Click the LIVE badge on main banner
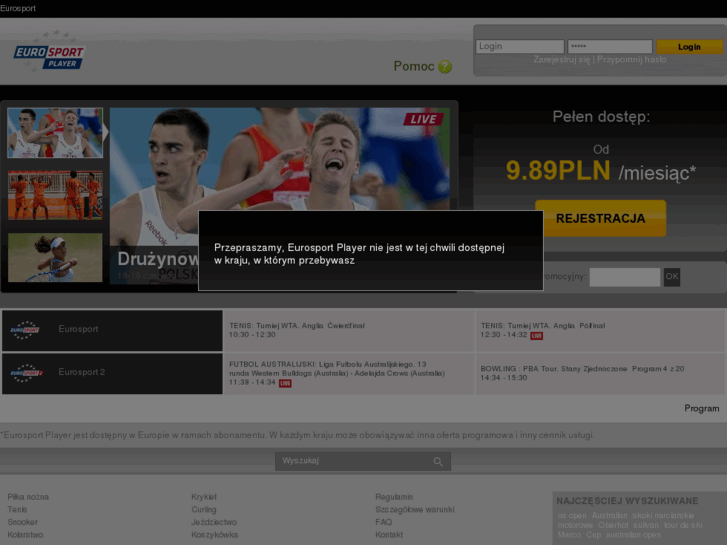Image resolution: width=727 pixels, height=545 pixels. coord(423,119)
